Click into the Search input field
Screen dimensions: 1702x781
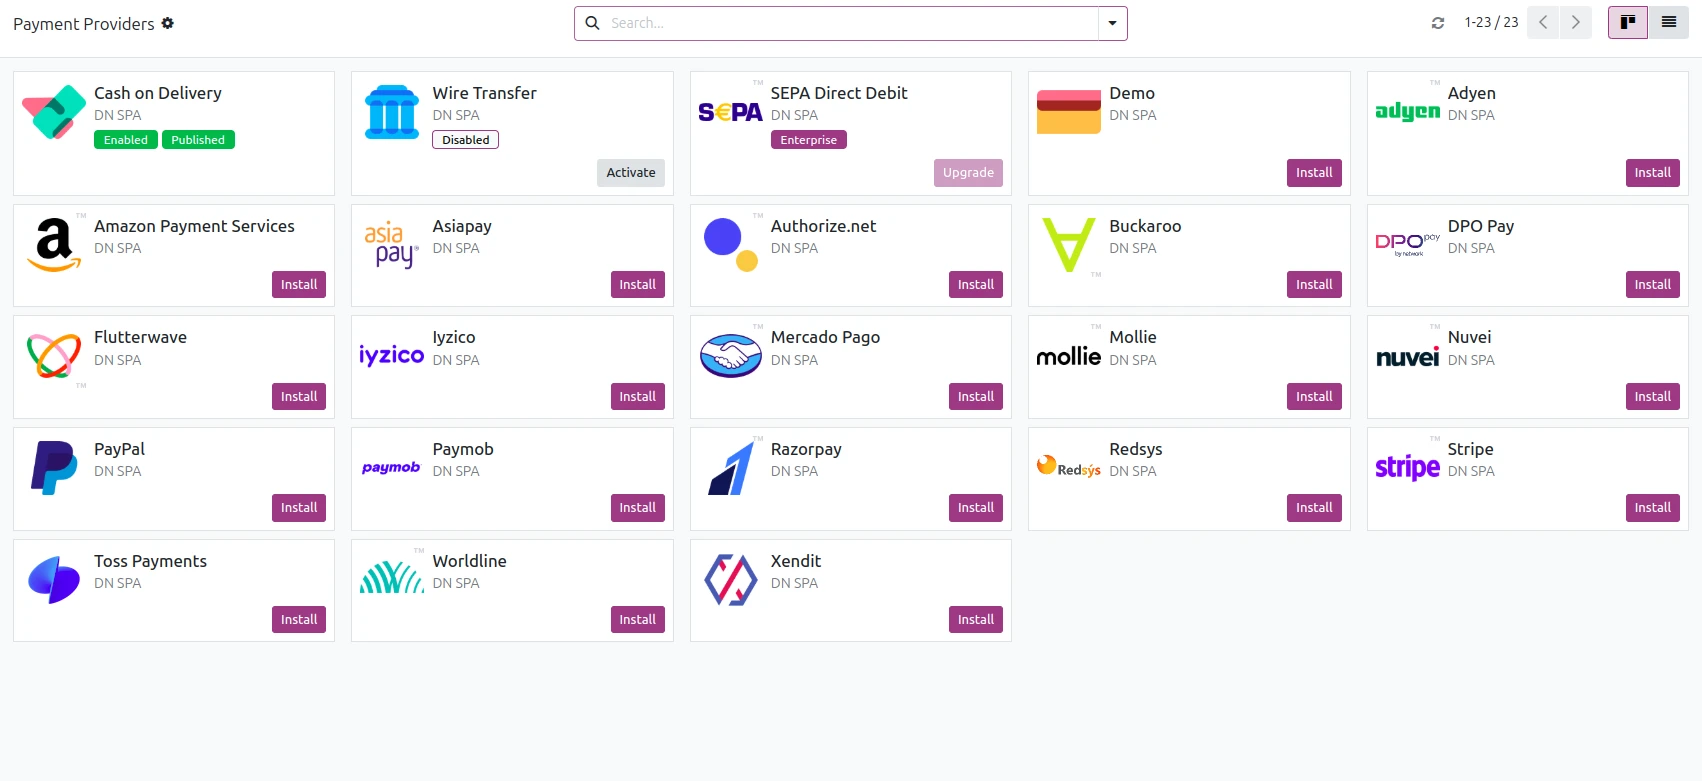click(x=850, y=23)
